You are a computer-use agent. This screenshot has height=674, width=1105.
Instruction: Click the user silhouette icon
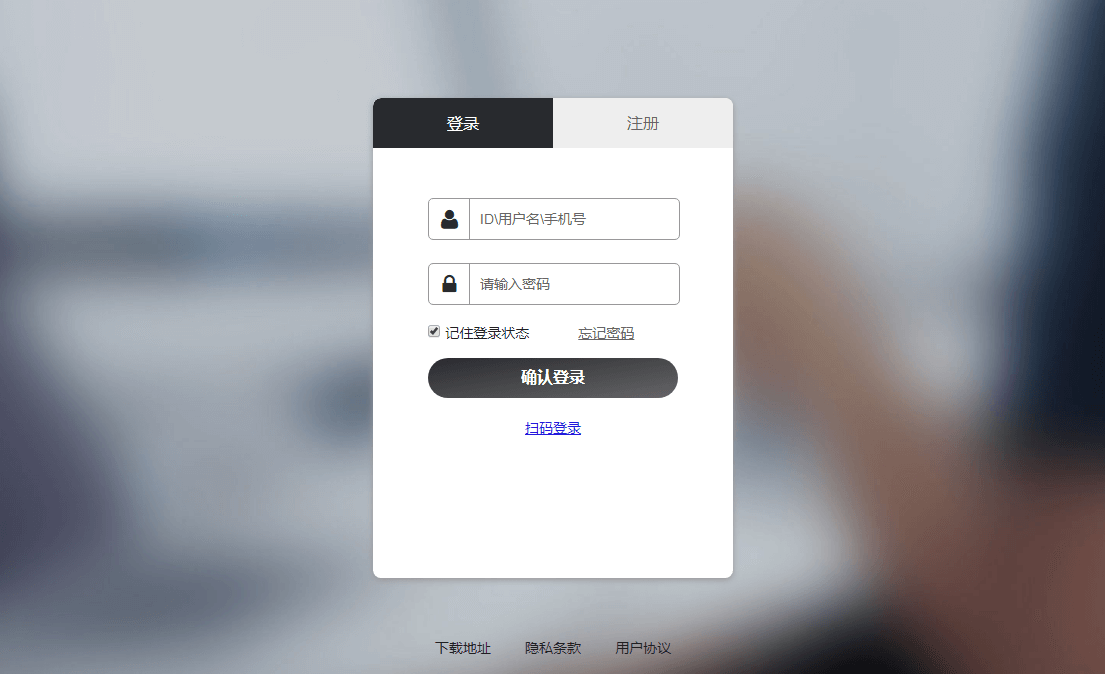[449, 219]
